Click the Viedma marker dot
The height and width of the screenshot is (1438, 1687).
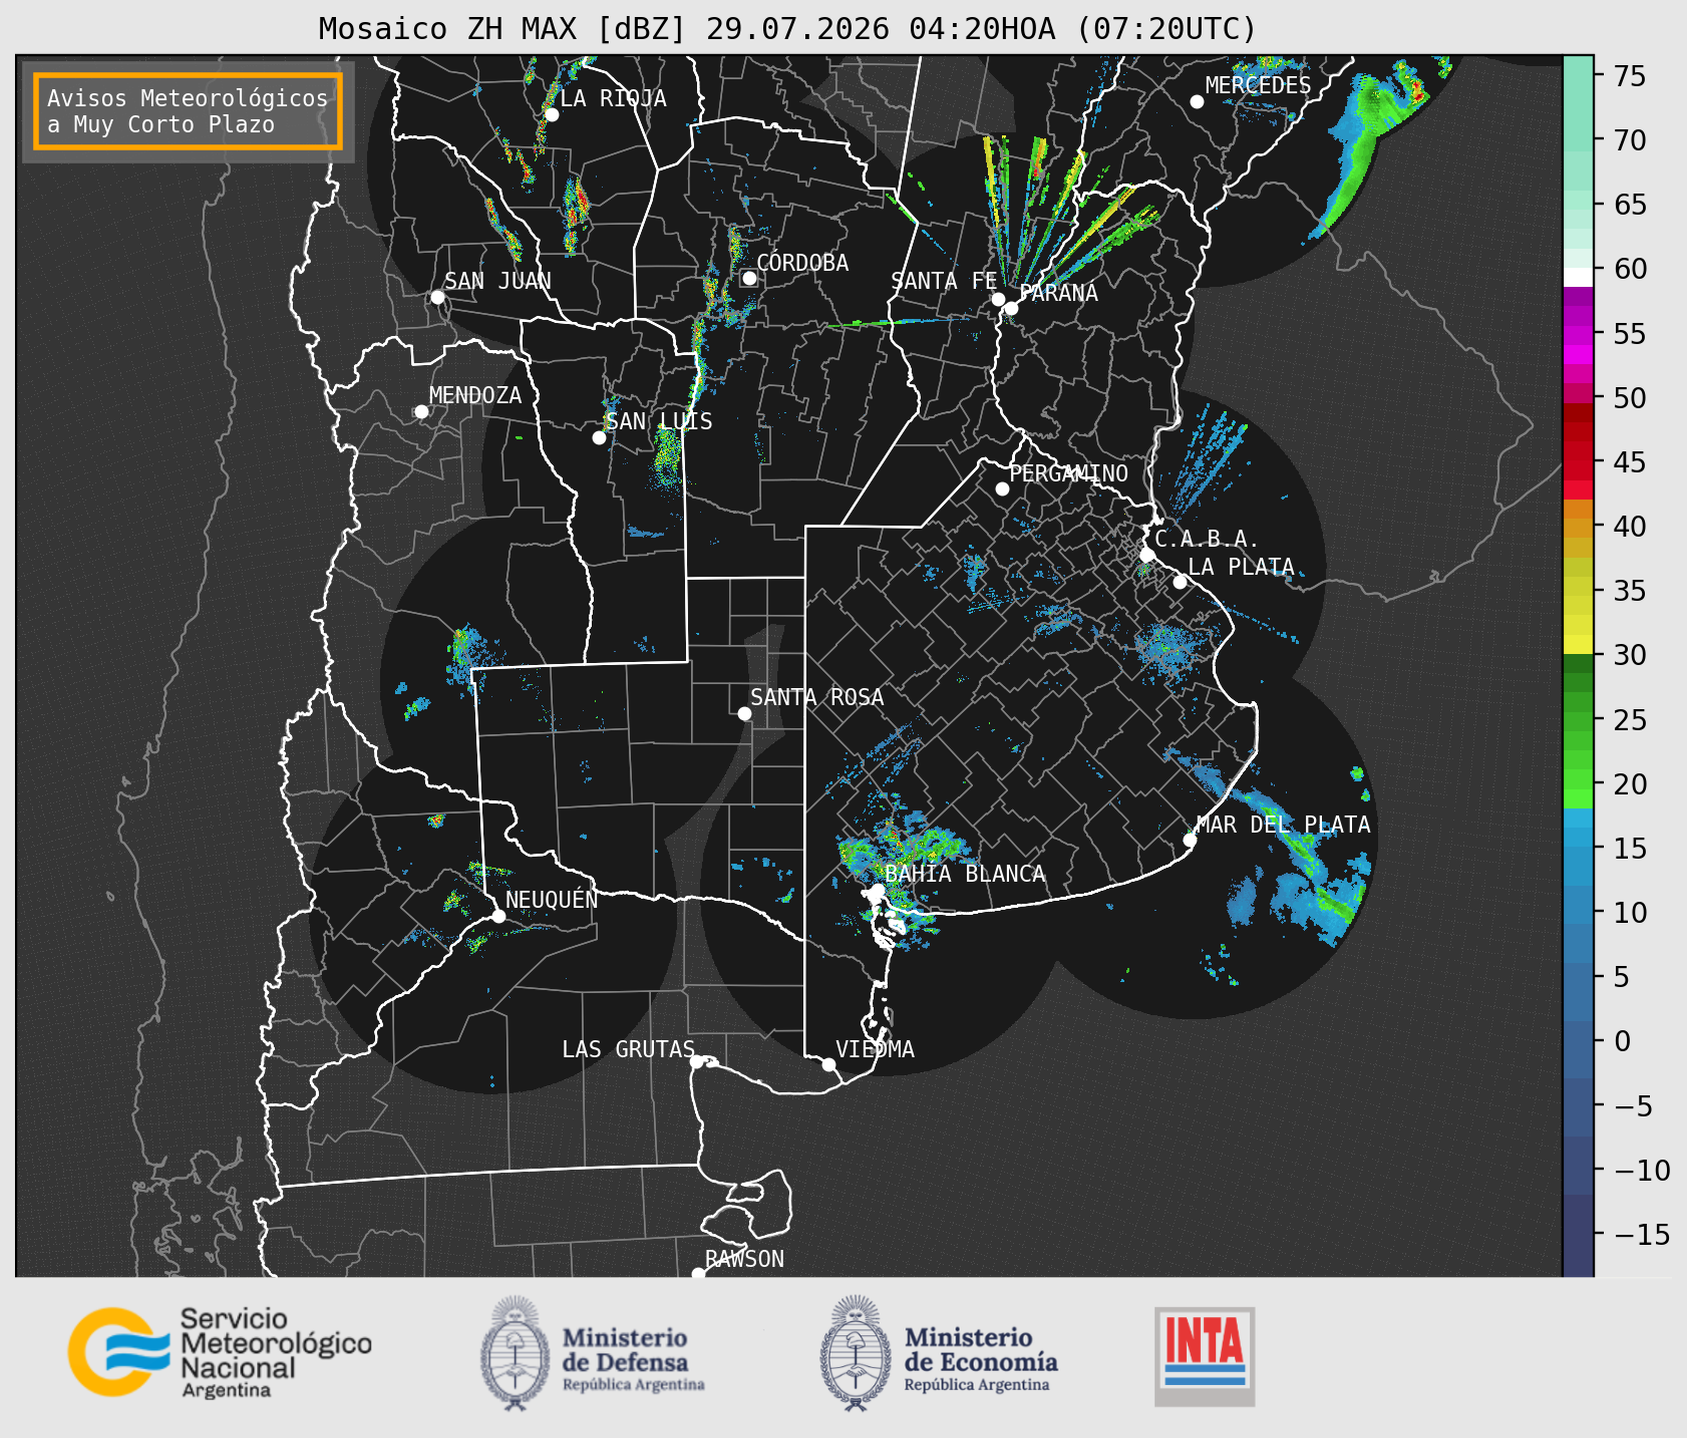829,1064
